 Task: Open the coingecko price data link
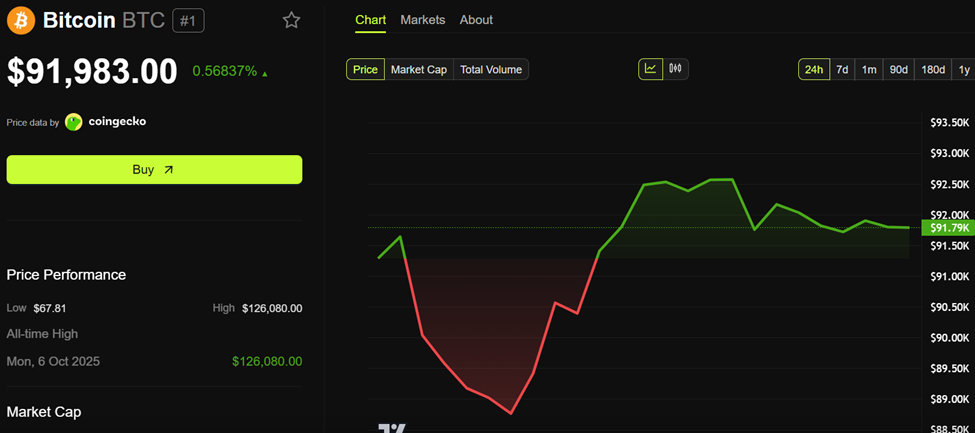[x=118, y=122]
